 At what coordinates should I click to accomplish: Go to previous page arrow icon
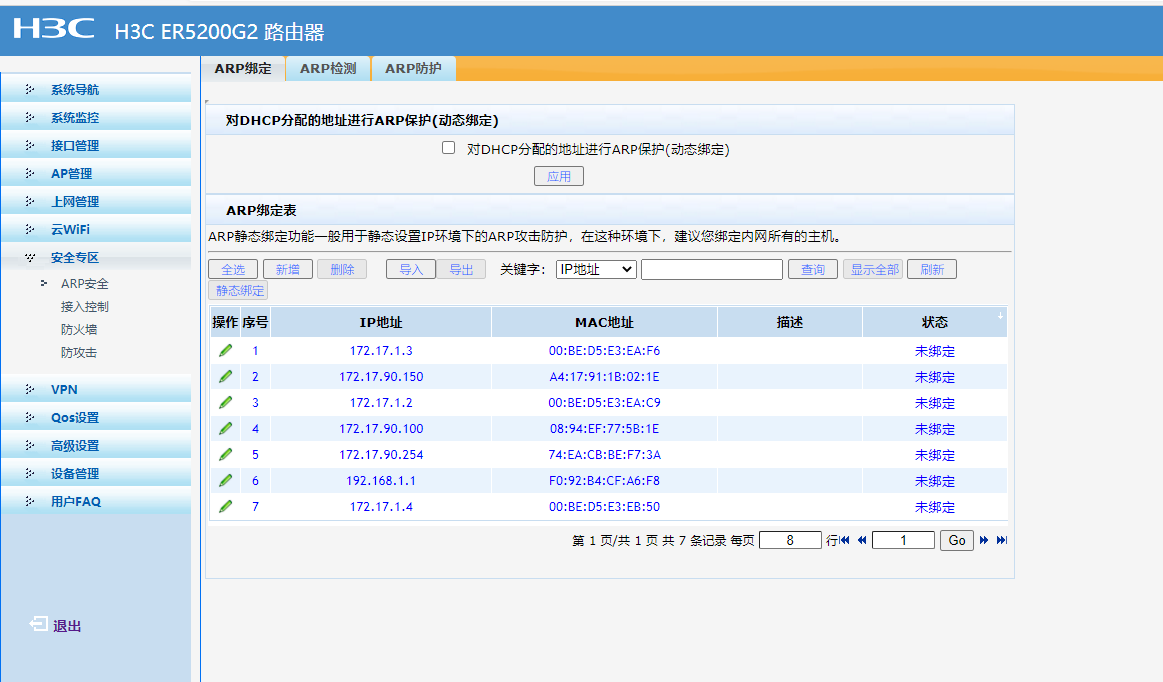click(862, 540)
